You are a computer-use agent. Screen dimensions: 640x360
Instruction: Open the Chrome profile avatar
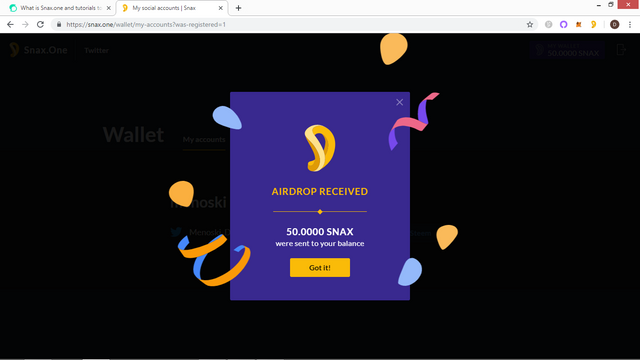614,24
